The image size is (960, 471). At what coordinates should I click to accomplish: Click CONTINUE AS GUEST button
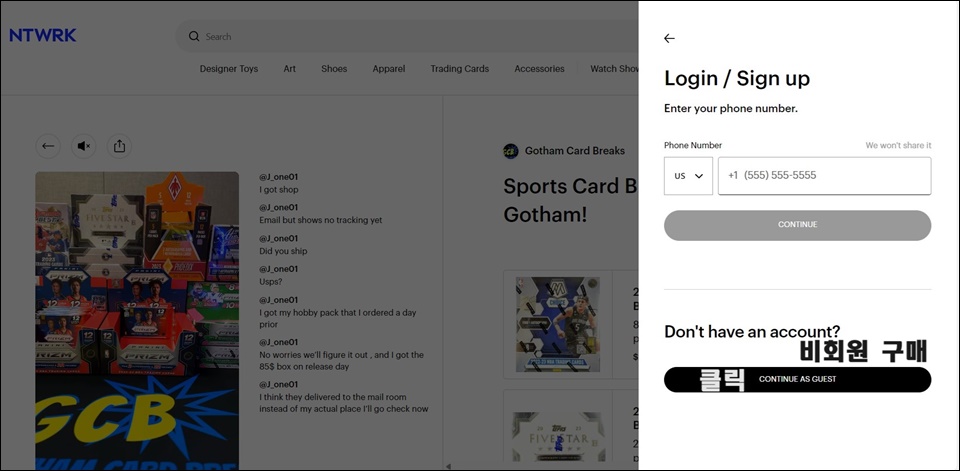[797, 379]
